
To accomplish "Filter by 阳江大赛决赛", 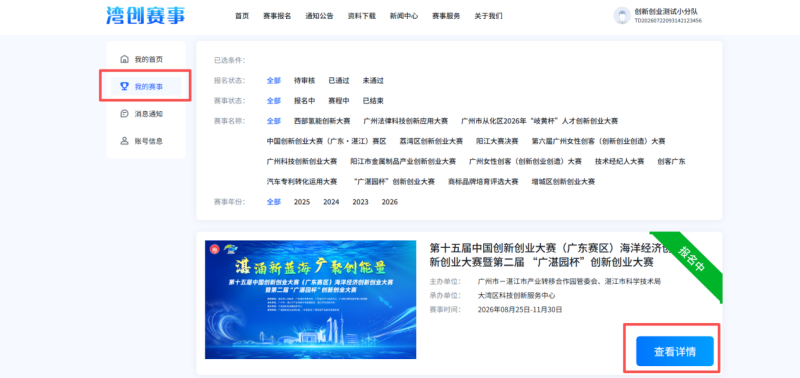I will [497, 141].
